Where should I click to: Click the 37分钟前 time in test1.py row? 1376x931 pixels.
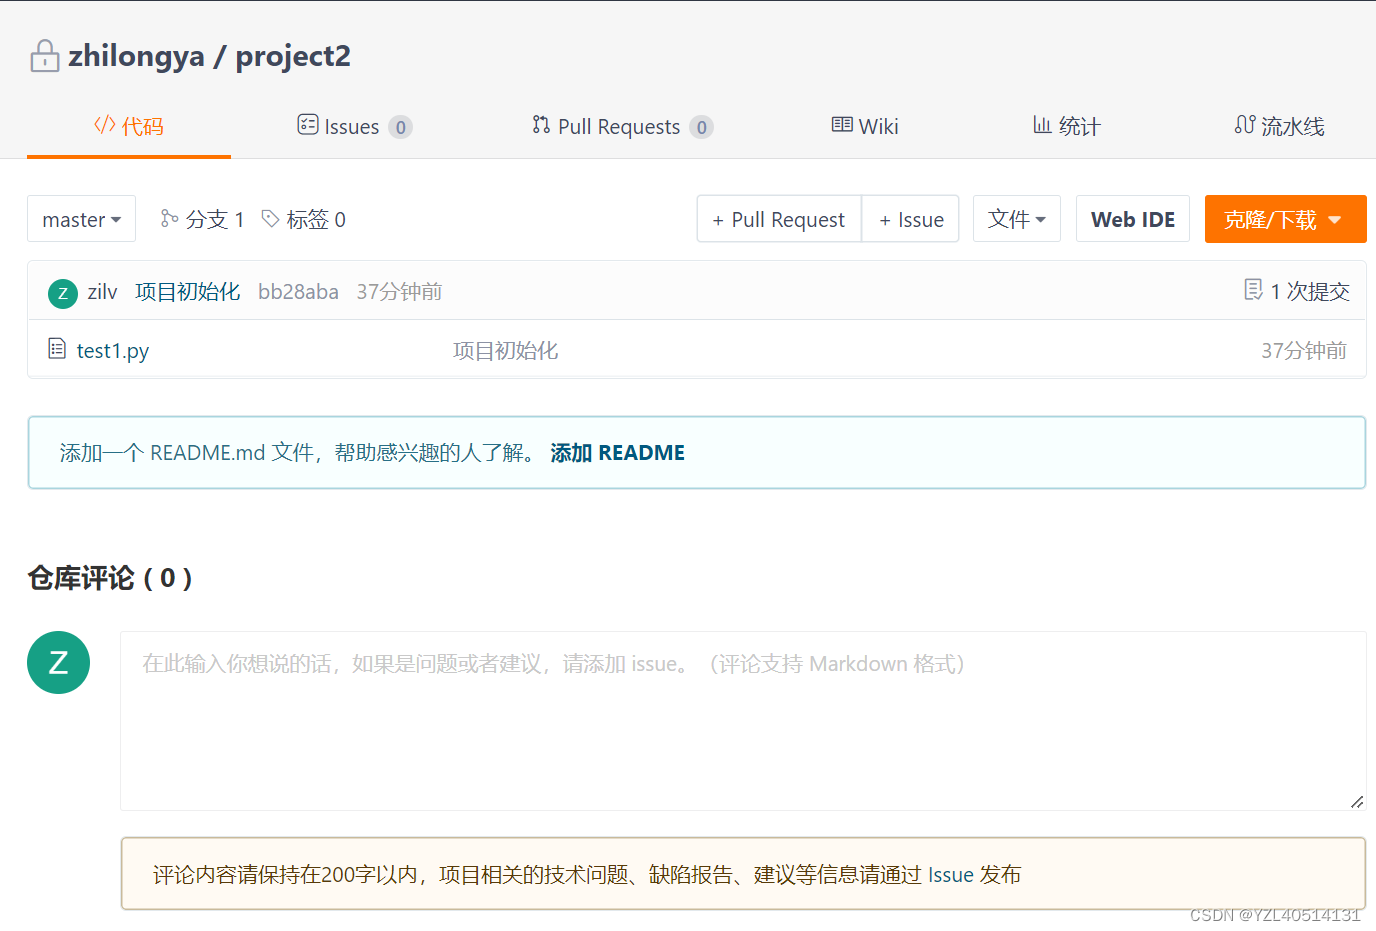click(x=1304, y=351)
